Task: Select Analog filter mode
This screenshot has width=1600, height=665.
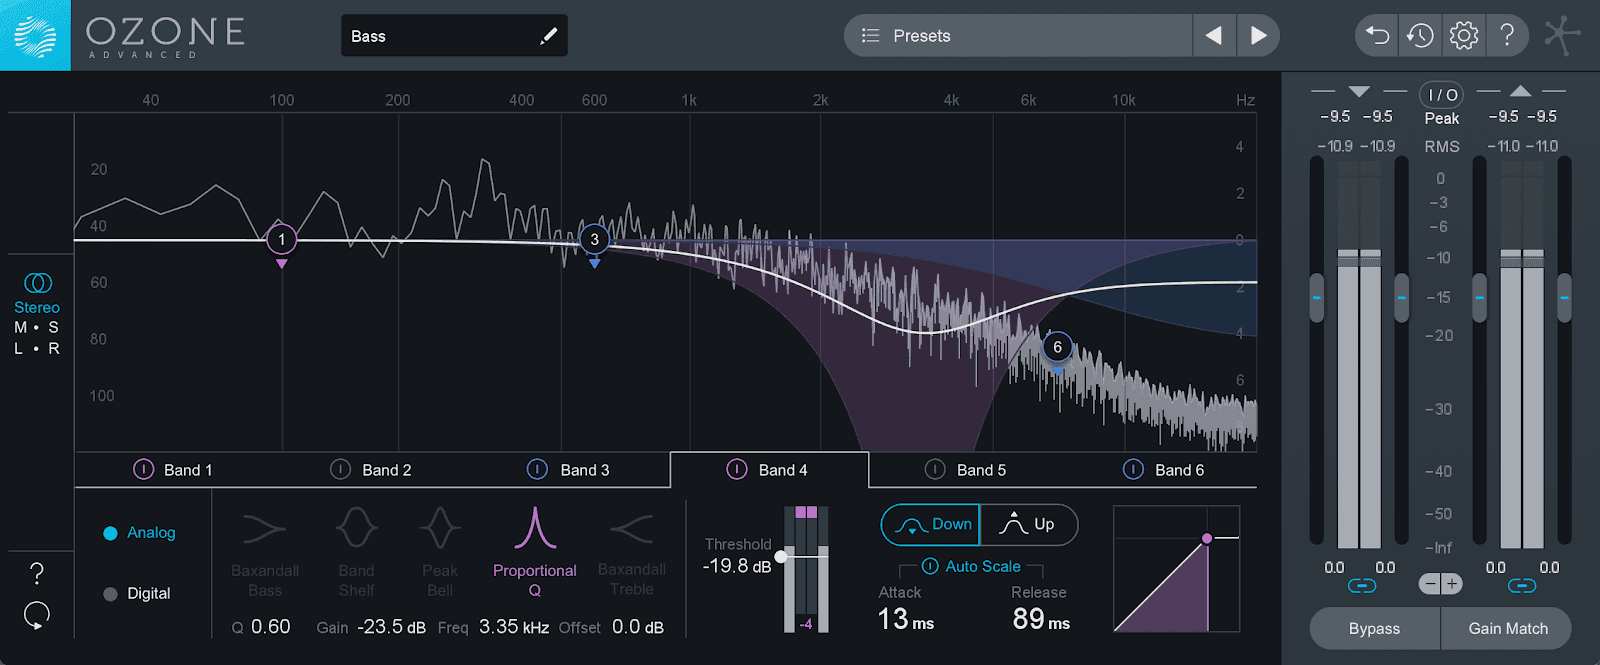Action: (140, 533)
